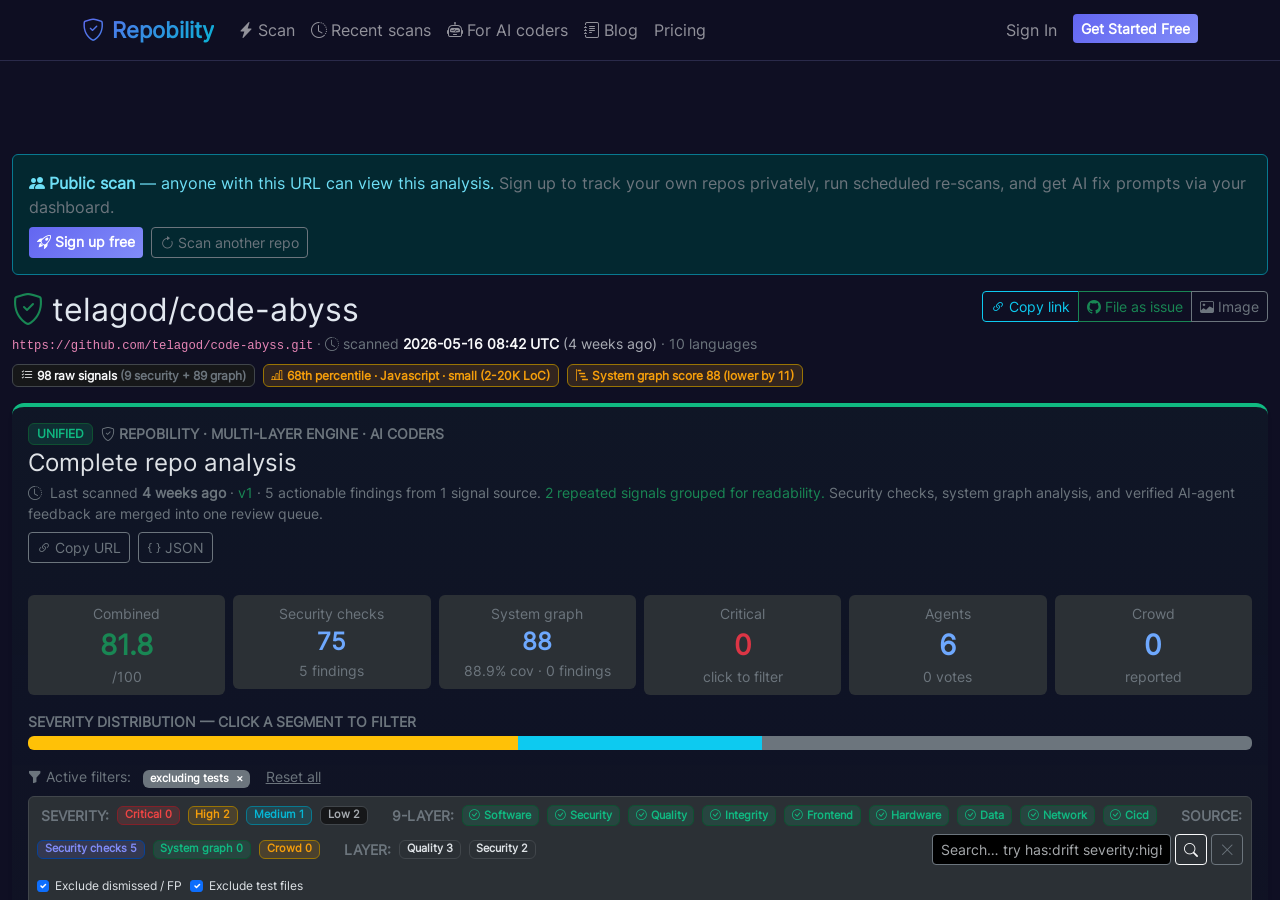Viewport: 1280px width, 900px height.
Task: Open the Scan nav item
Action: tap(267, 30)
